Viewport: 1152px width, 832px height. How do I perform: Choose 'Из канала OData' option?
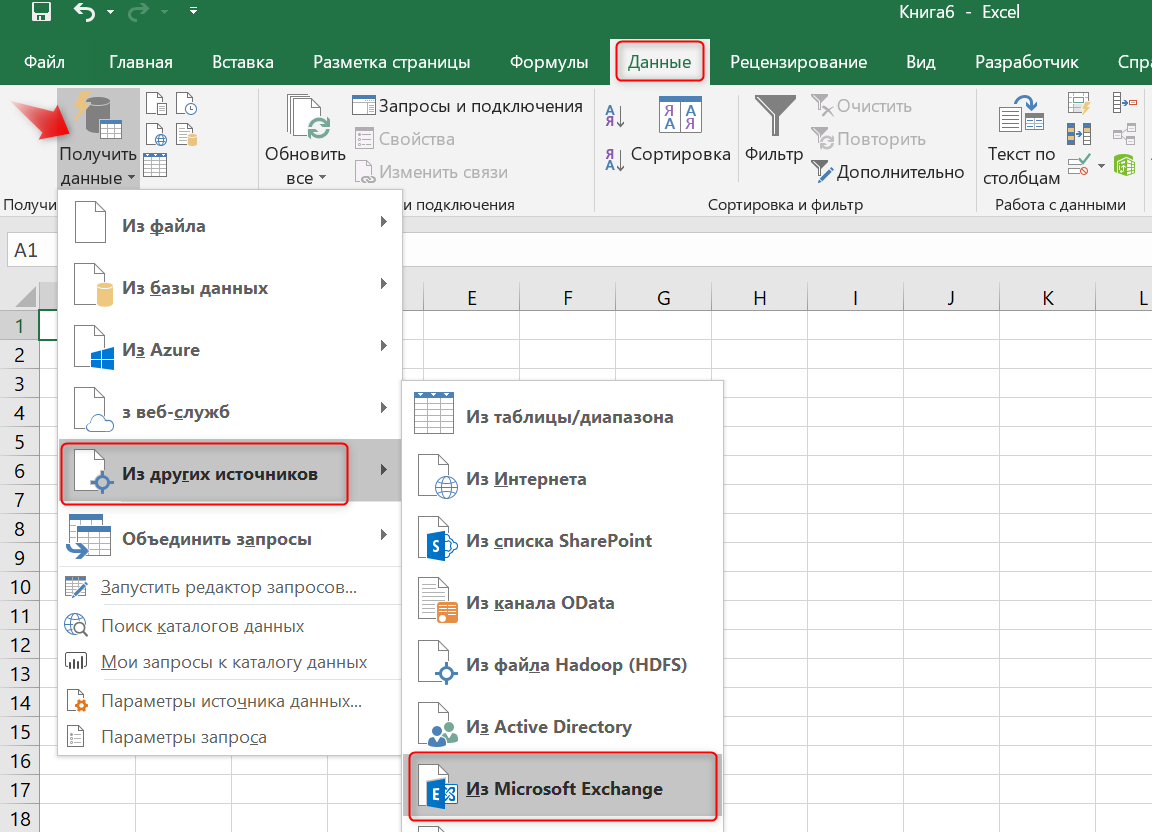click(563, 601)
